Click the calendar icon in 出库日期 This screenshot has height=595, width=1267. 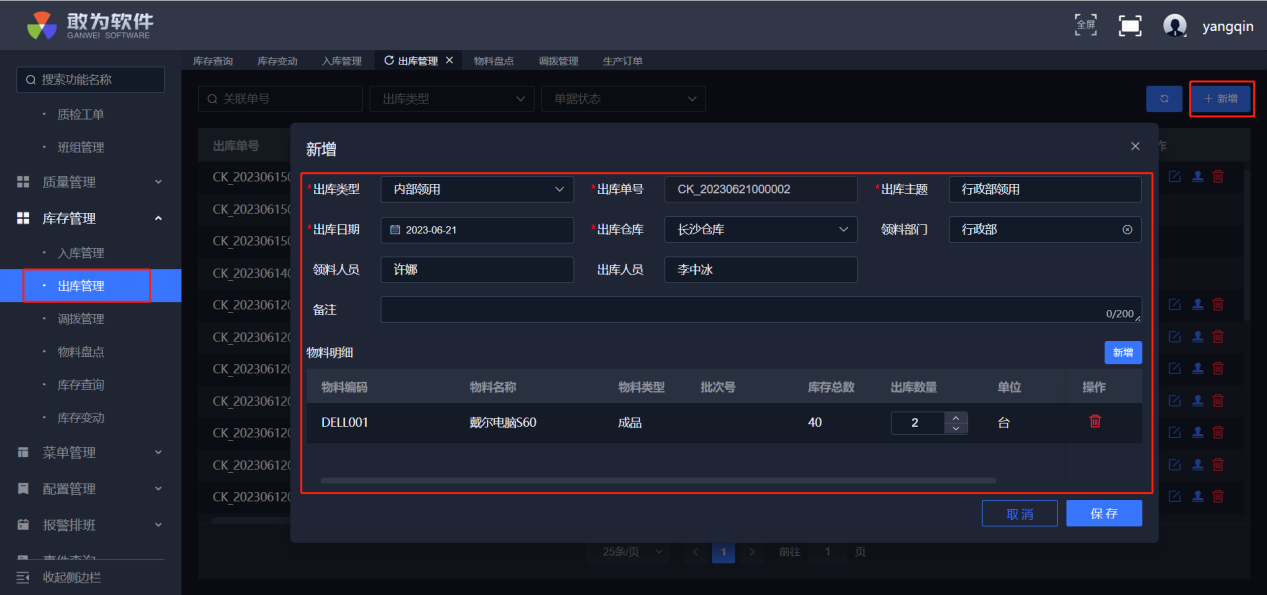(x=395, y=230)
